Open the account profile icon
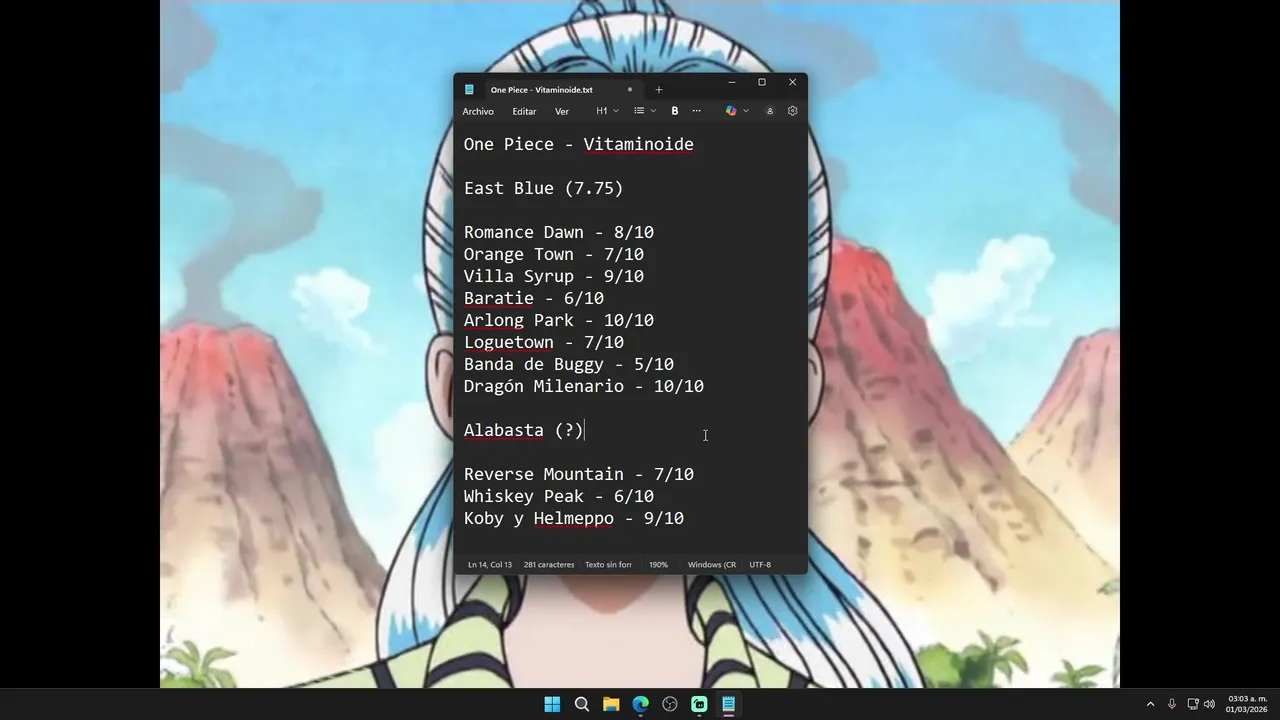 tap(770, 111)
